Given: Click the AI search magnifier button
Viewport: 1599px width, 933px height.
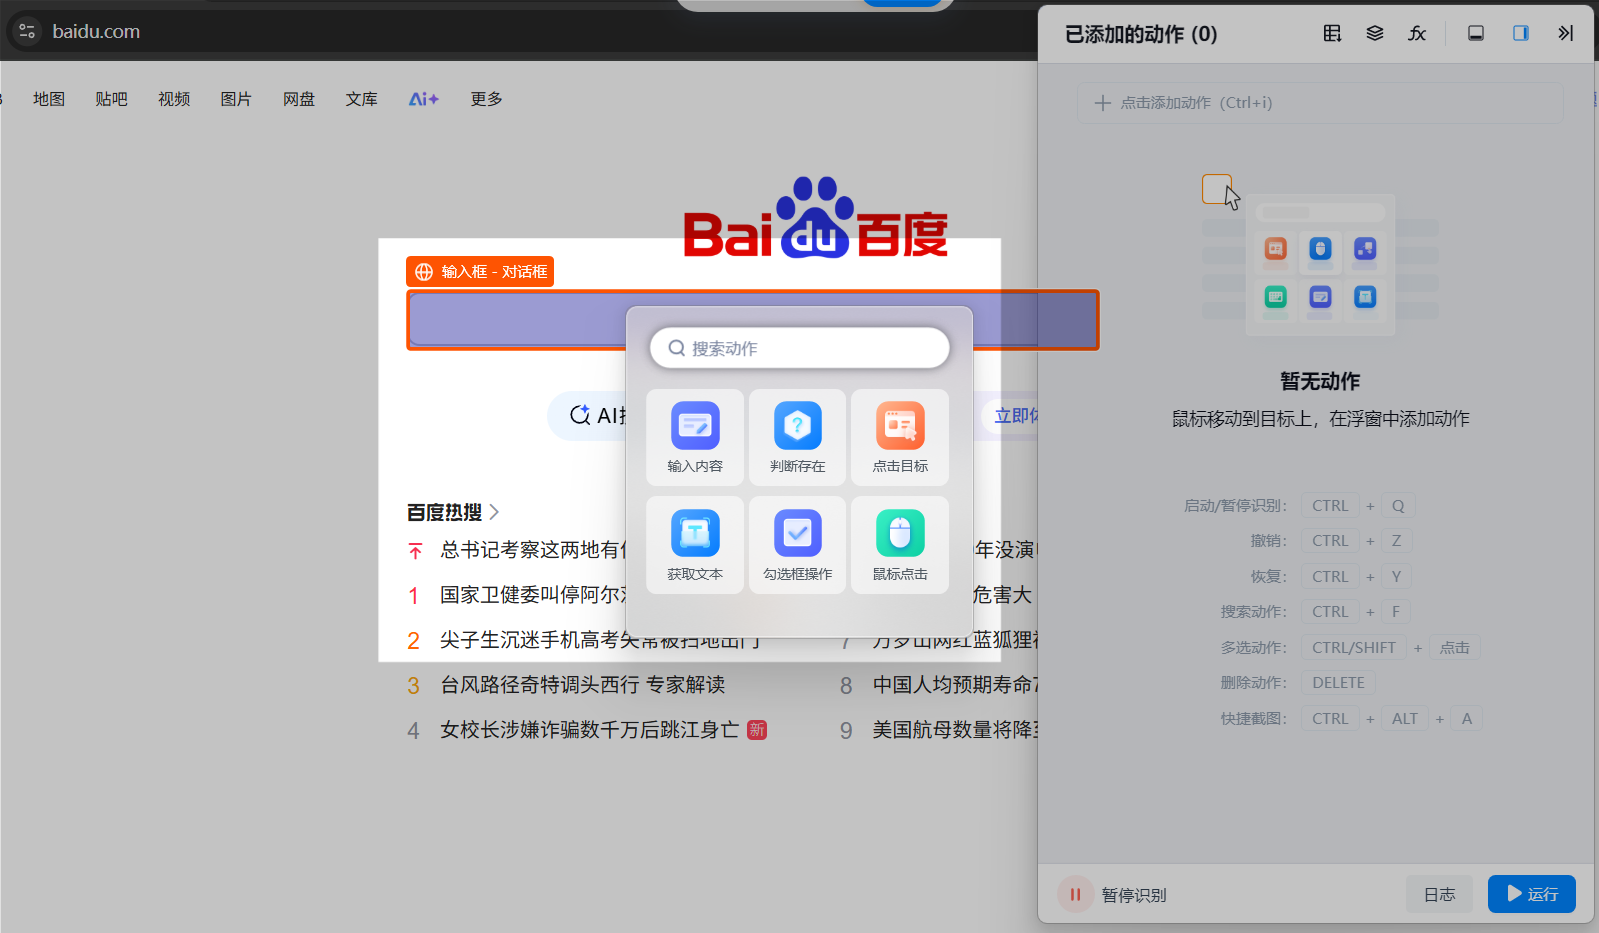Looking at the screenshot, I should [x=579, y=415].
